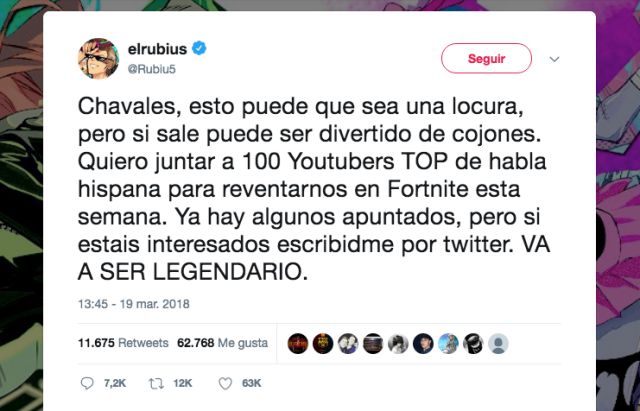Click the heart like icon
Screen dimensions: 640x411
(225, 383)
